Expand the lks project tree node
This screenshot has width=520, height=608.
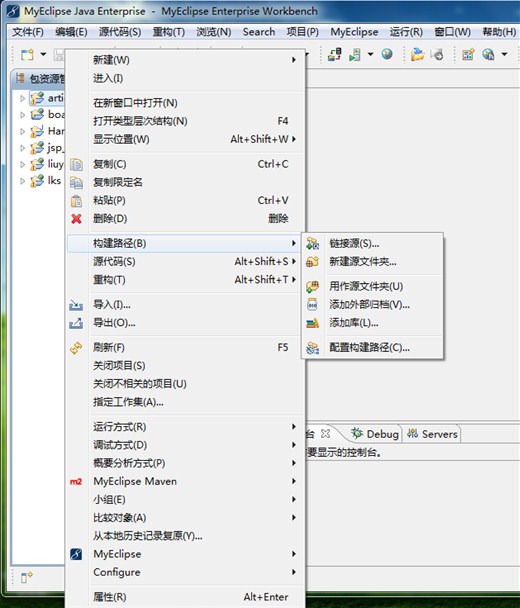tap(22, 181)
